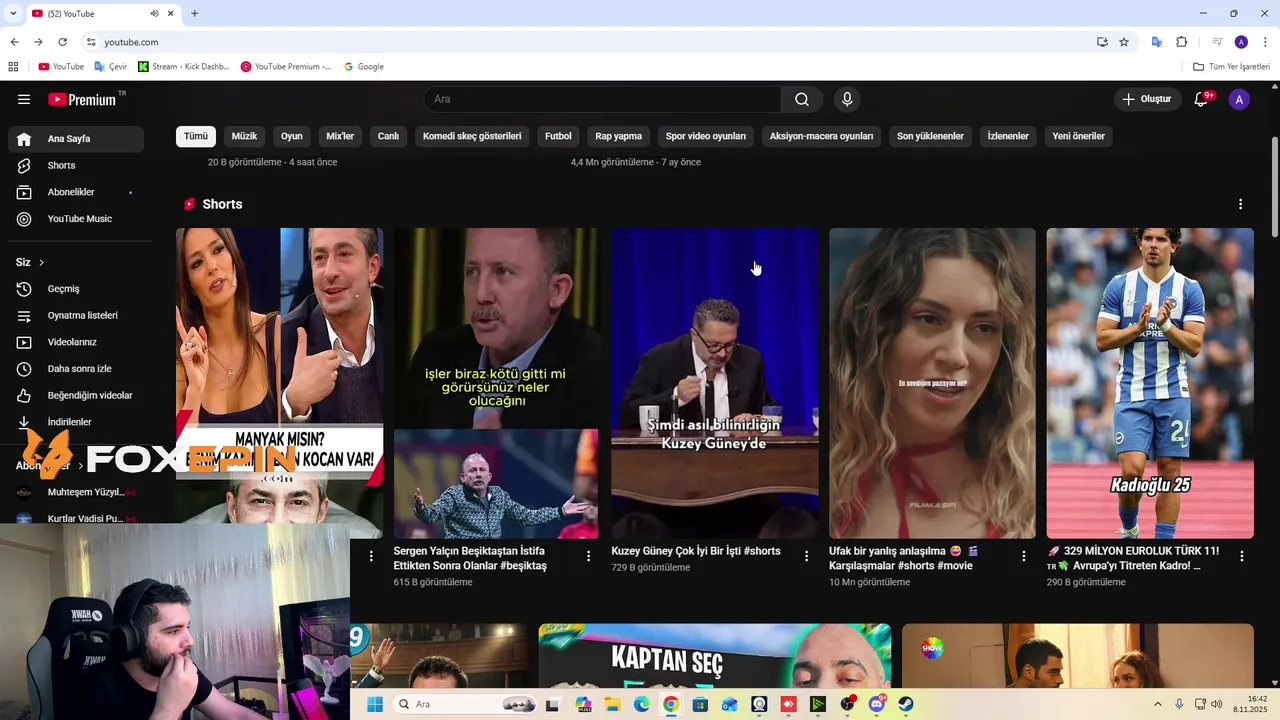Open Chrome media controls icon
The width and height of the screenshot is (1280, 720).
point(1217,42)
